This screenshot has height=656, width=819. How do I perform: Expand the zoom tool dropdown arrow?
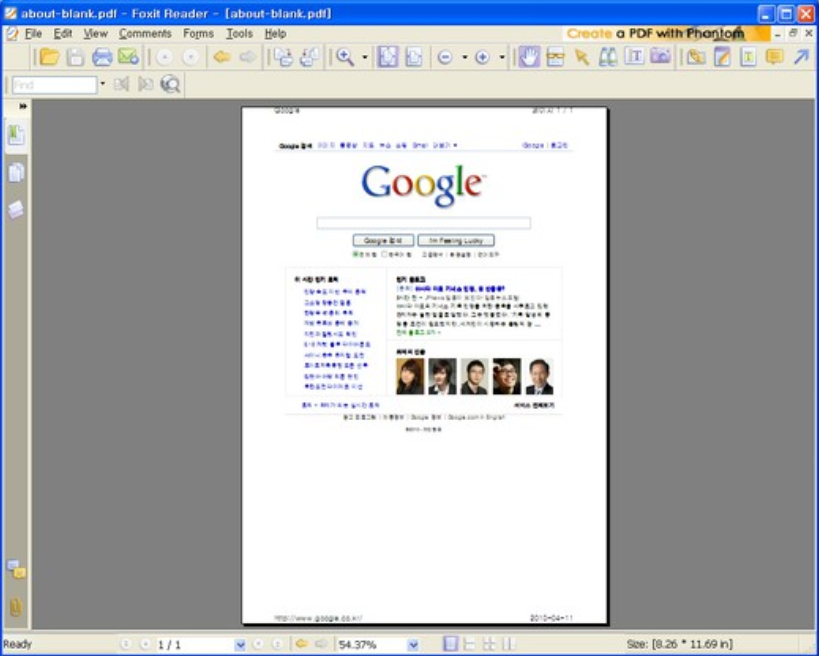pos(365,57)
